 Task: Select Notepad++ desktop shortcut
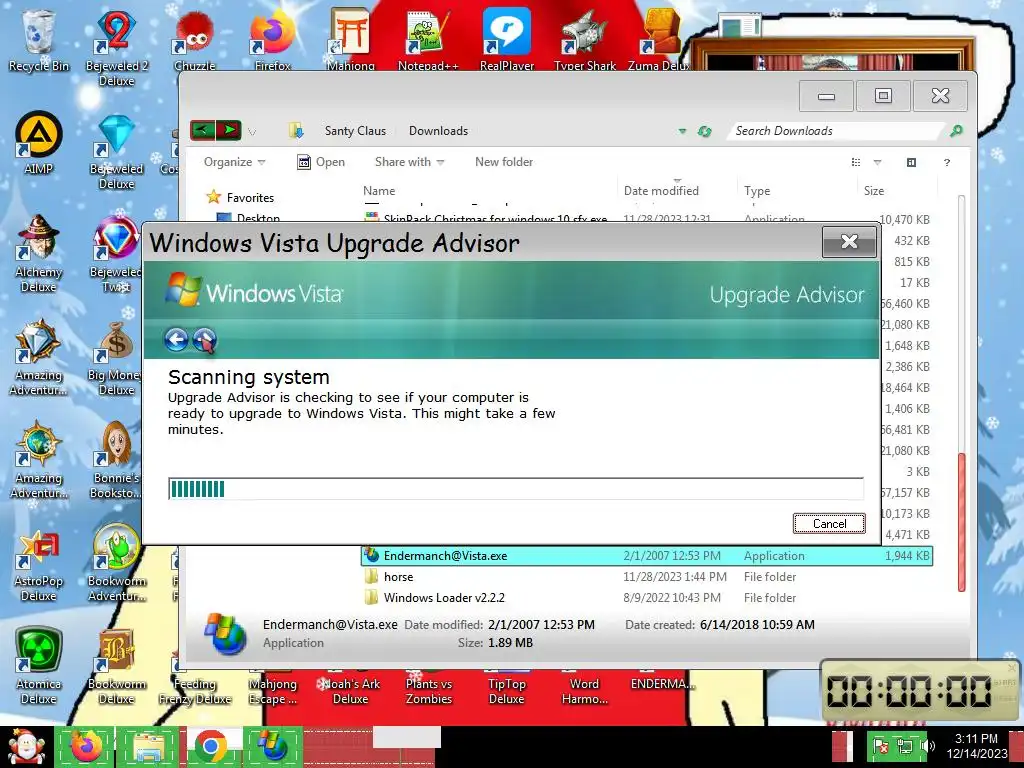(428, 40)
